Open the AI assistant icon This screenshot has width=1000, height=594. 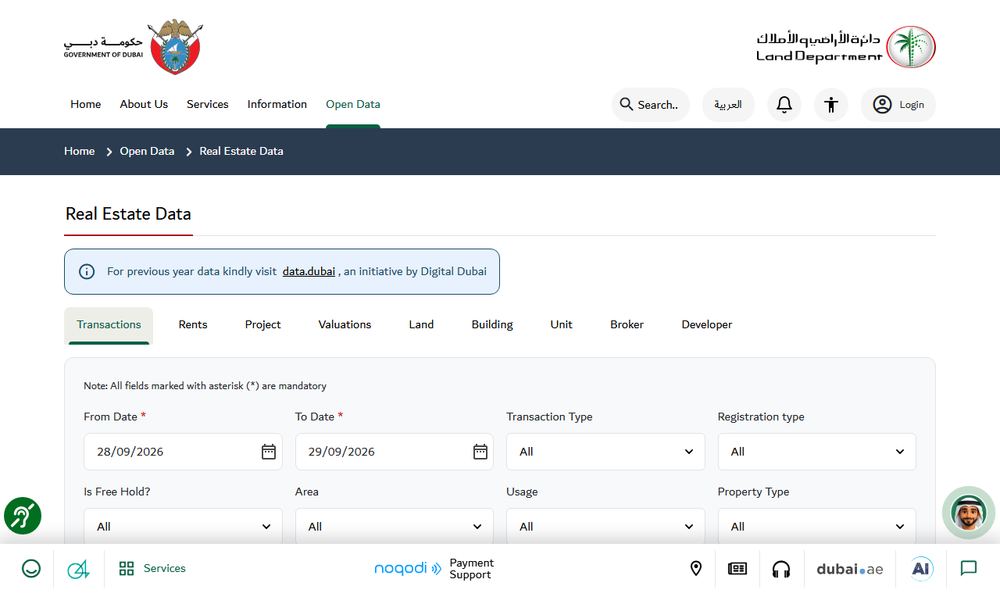coord(920,568)
